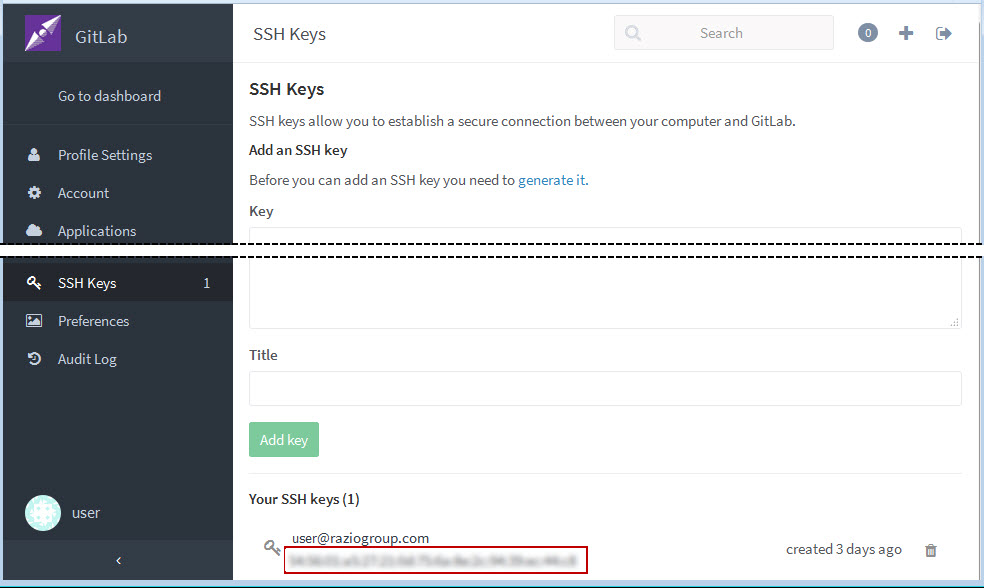The image size is (984, 588).
Task: View the Audit Log page
Action: pyautogui.click(x=87, y=359)
